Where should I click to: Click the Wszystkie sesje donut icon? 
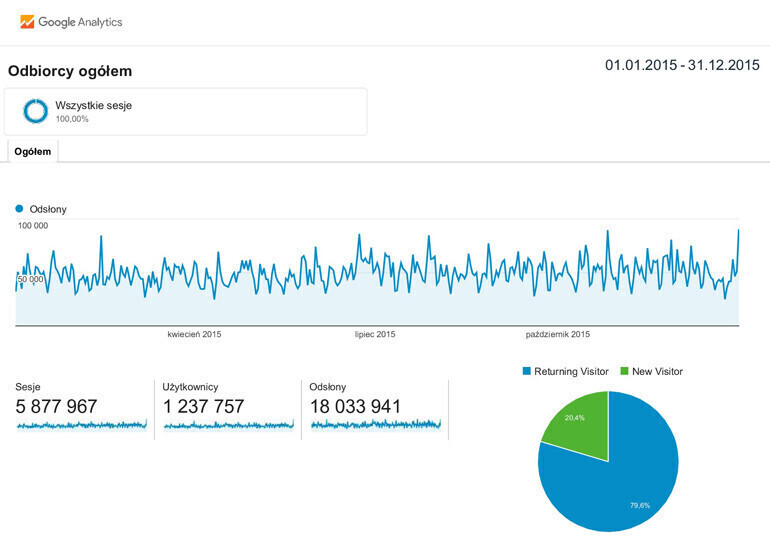(36, 111)
